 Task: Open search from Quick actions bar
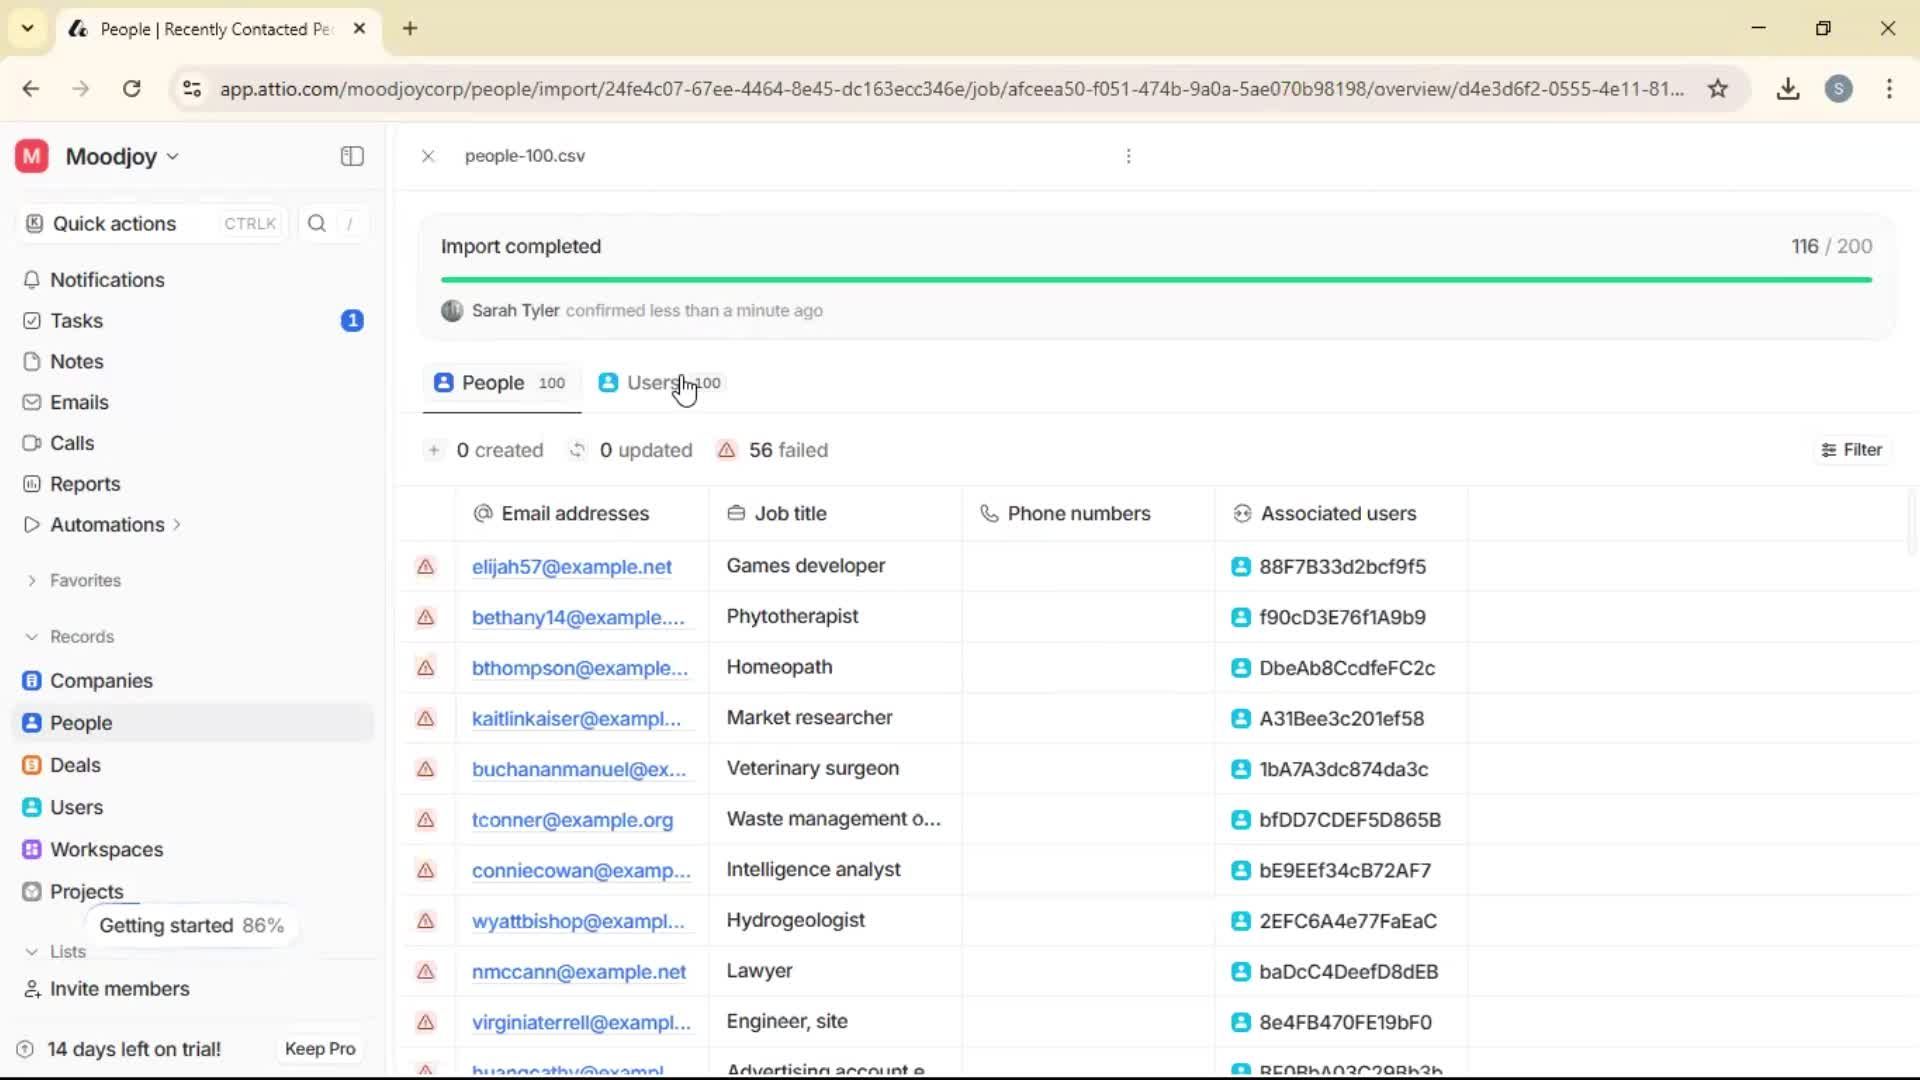(x=316, y=223)
